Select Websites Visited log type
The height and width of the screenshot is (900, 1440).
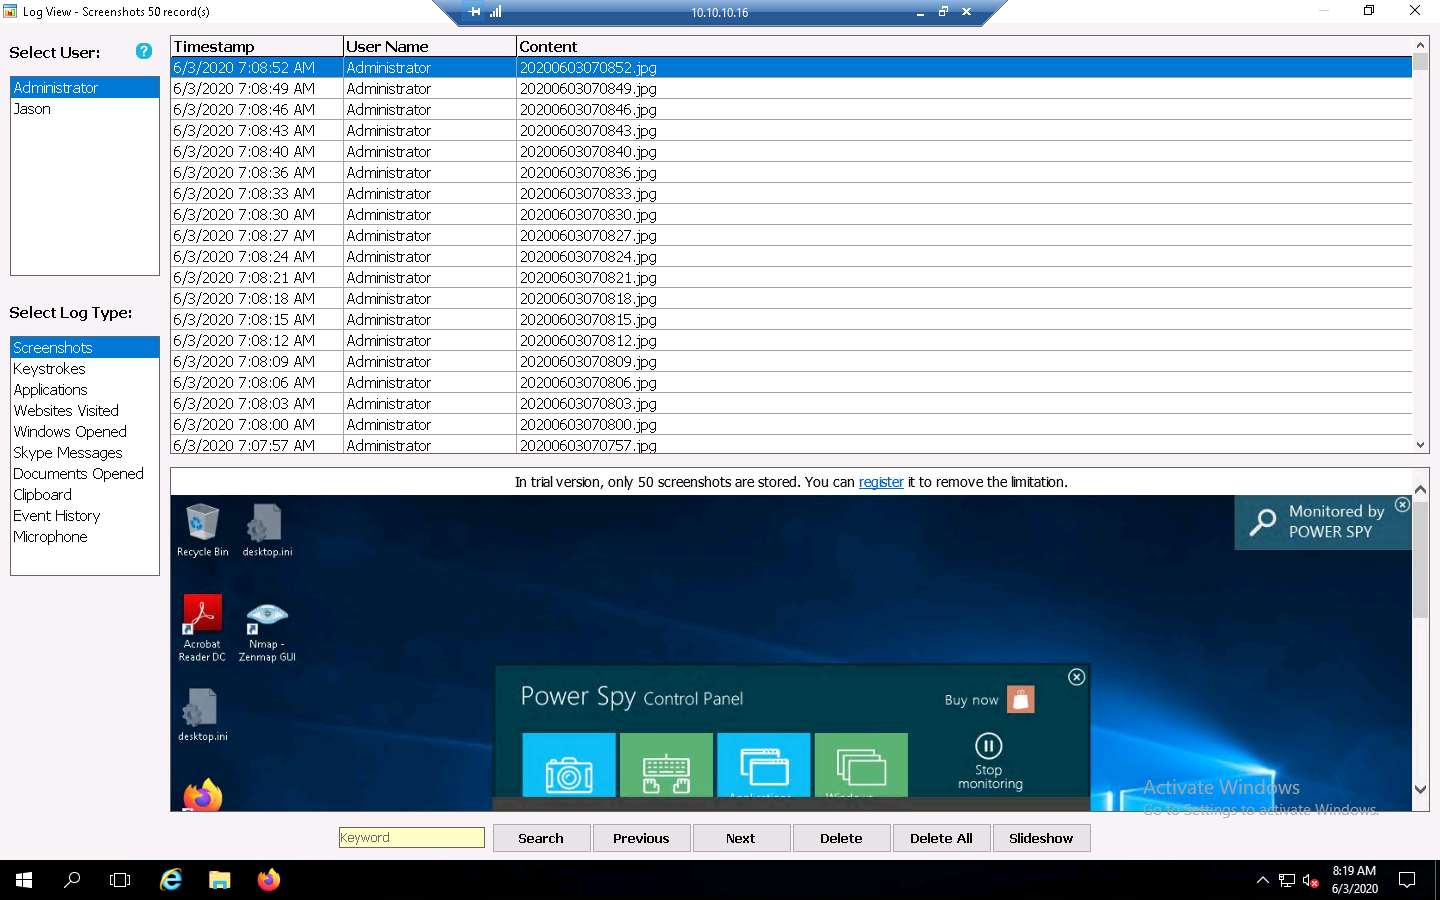(85, 411)
